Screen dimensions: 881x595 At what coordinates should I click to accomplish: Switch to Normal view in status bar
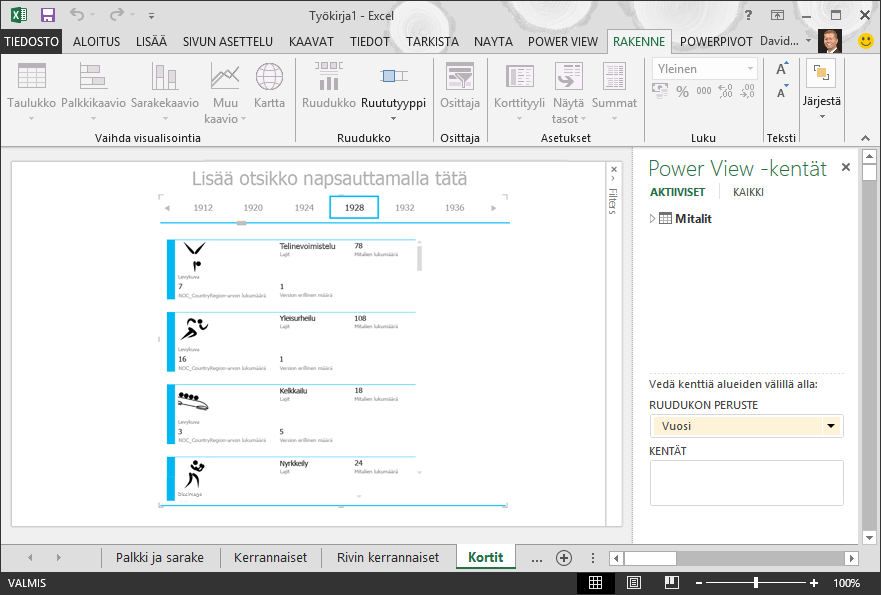(x=596, y=583)
